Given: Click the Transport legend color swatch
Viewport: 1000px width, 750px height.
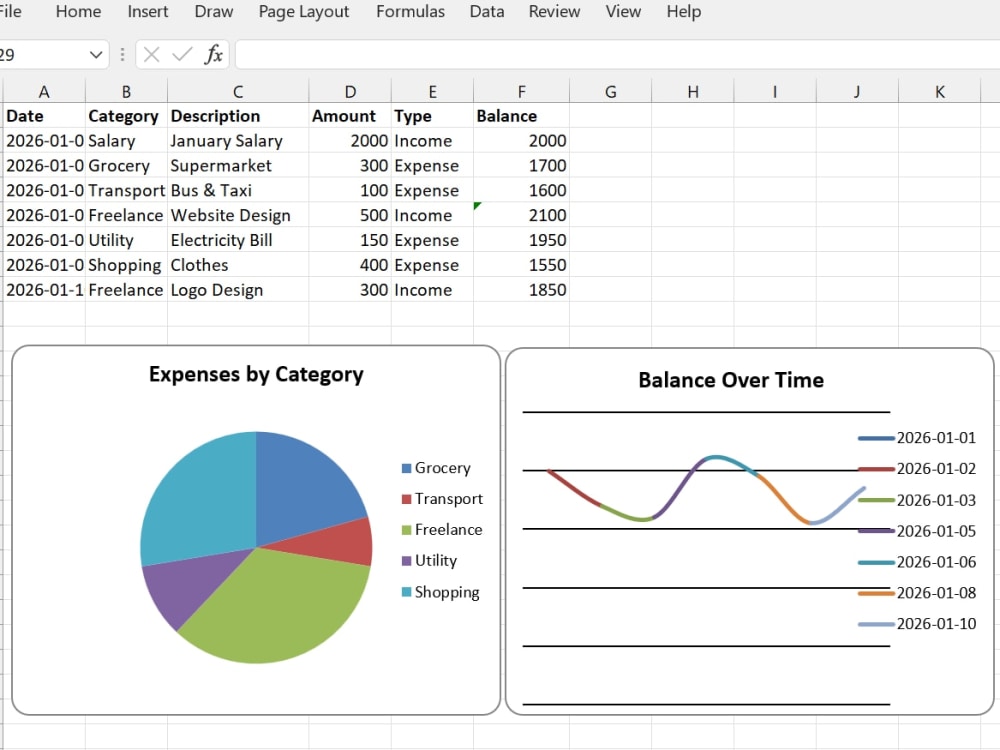Looking at the screenshot, I should click(x=406, y=499).
